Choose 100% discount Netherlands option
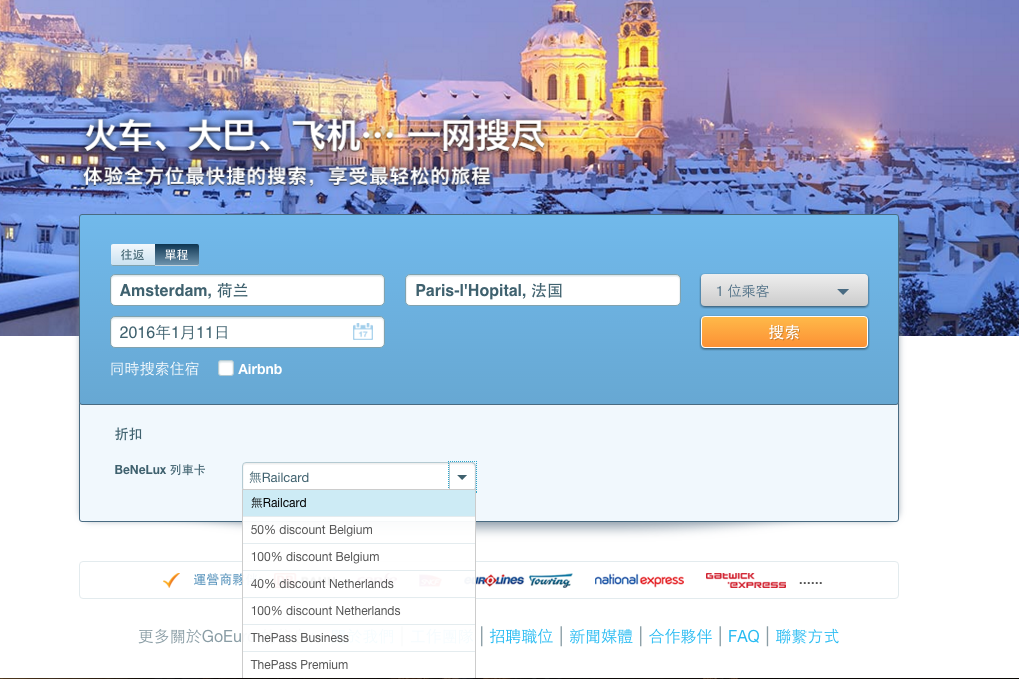 [x=359, y=611]
